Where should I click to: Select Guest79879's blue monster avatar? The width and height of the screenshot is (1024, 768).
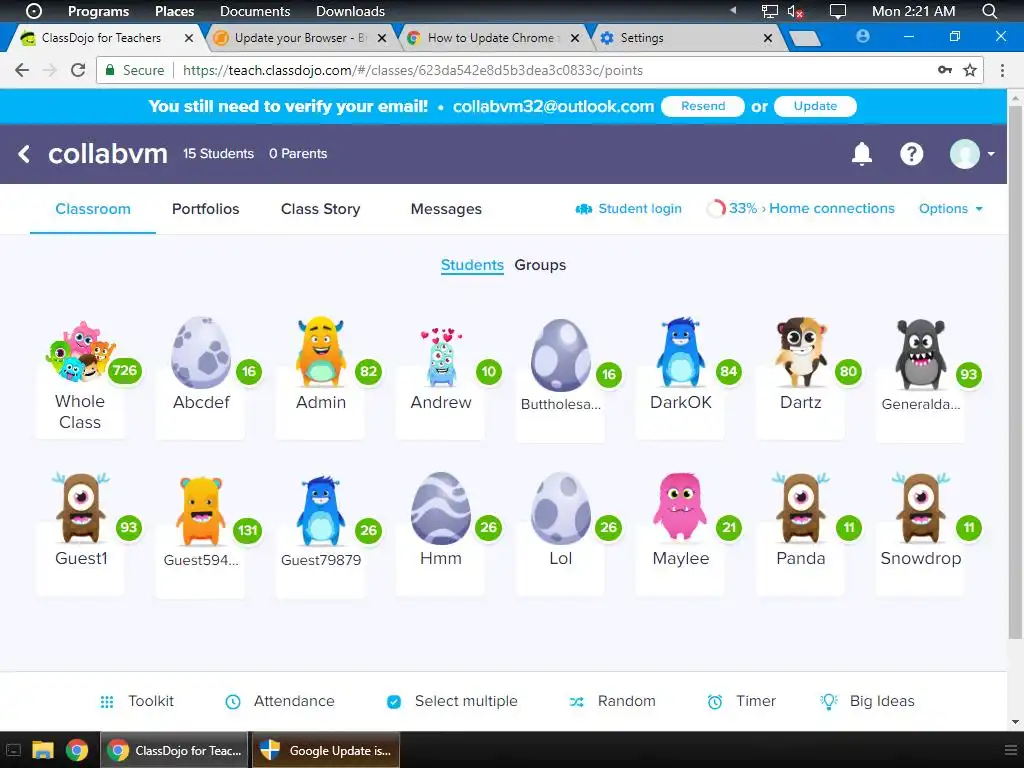321,511
